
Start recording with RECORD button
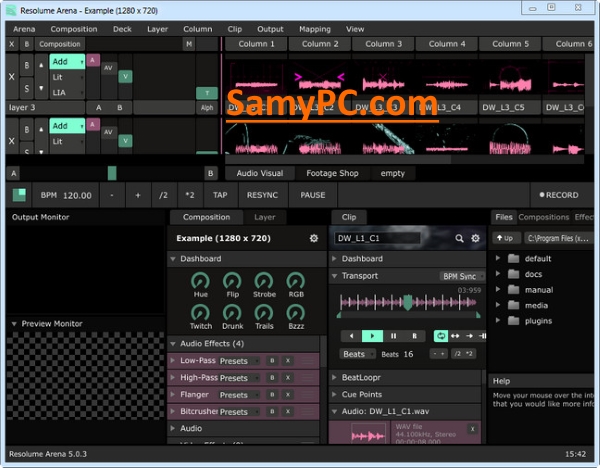[x=559, y=195]
